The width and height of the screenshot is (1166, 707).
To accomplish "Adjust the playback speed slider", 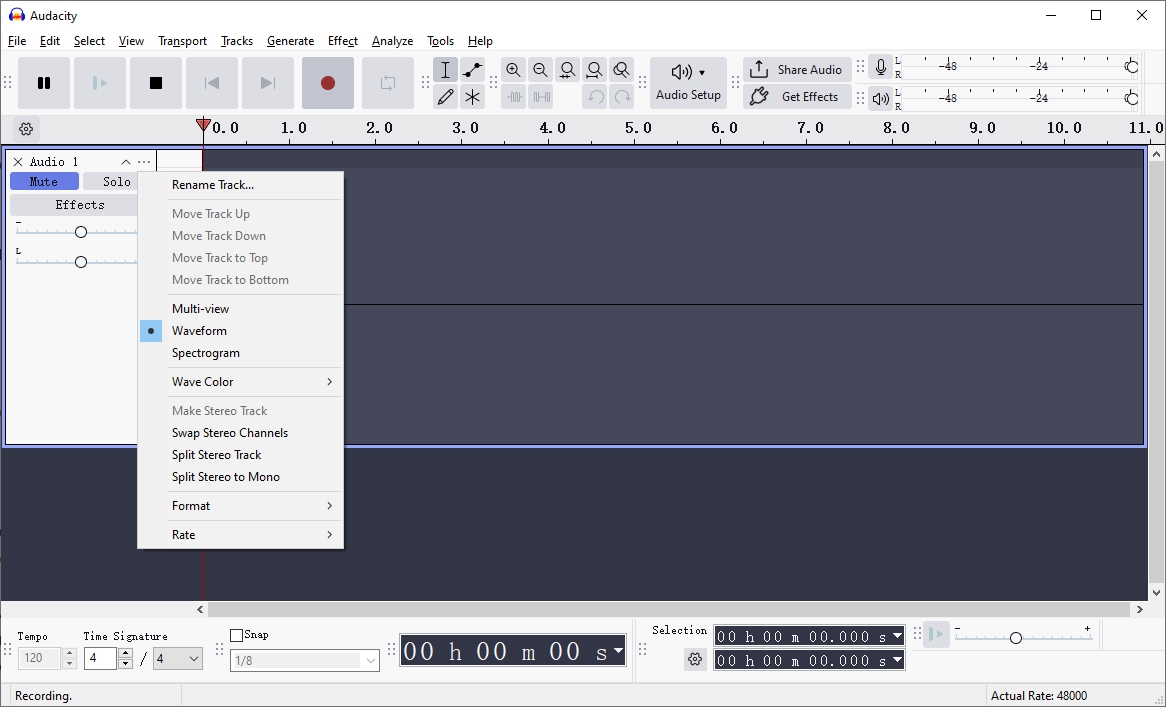I will point(1016,638).
